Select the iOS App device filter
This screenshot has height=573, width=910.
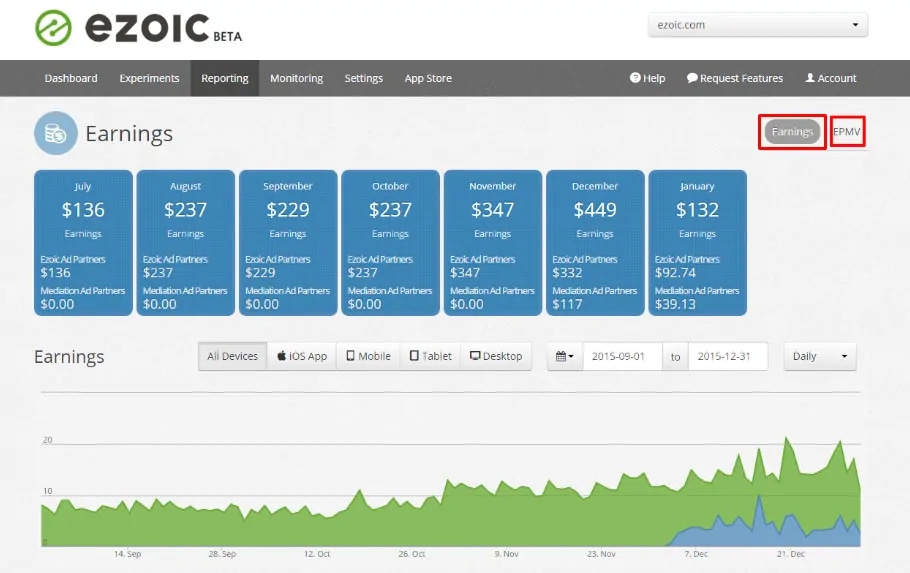[302, 356]
